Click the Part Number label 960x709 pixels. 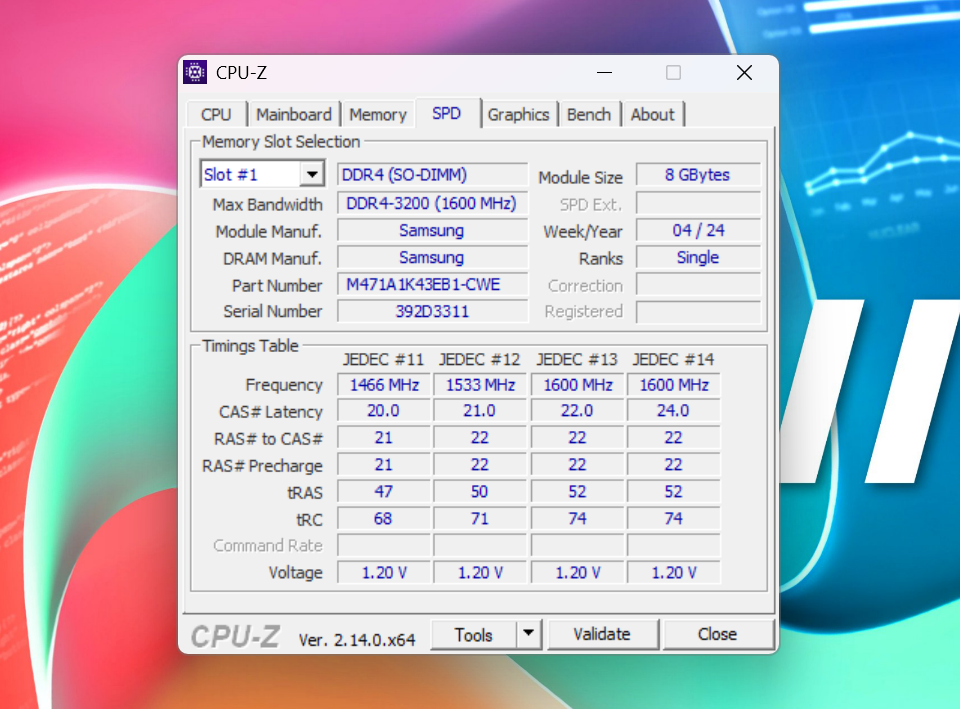pyautogui.click(x=277, y=285)
